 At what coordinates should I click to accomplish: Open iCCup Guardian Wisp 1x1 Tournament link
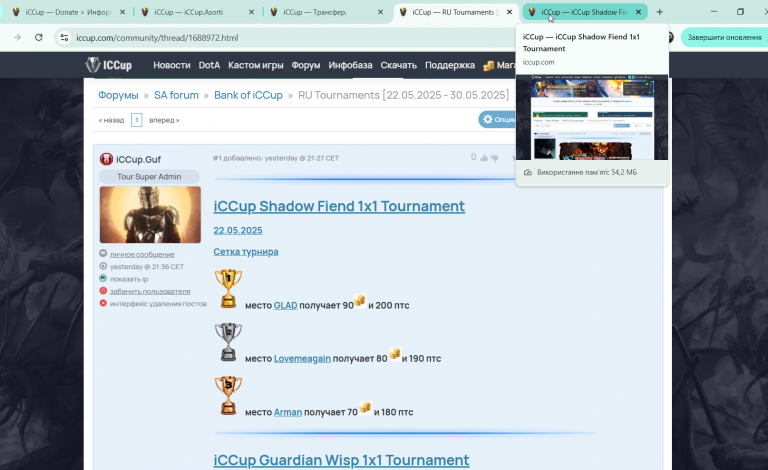(x=341, y=460)
